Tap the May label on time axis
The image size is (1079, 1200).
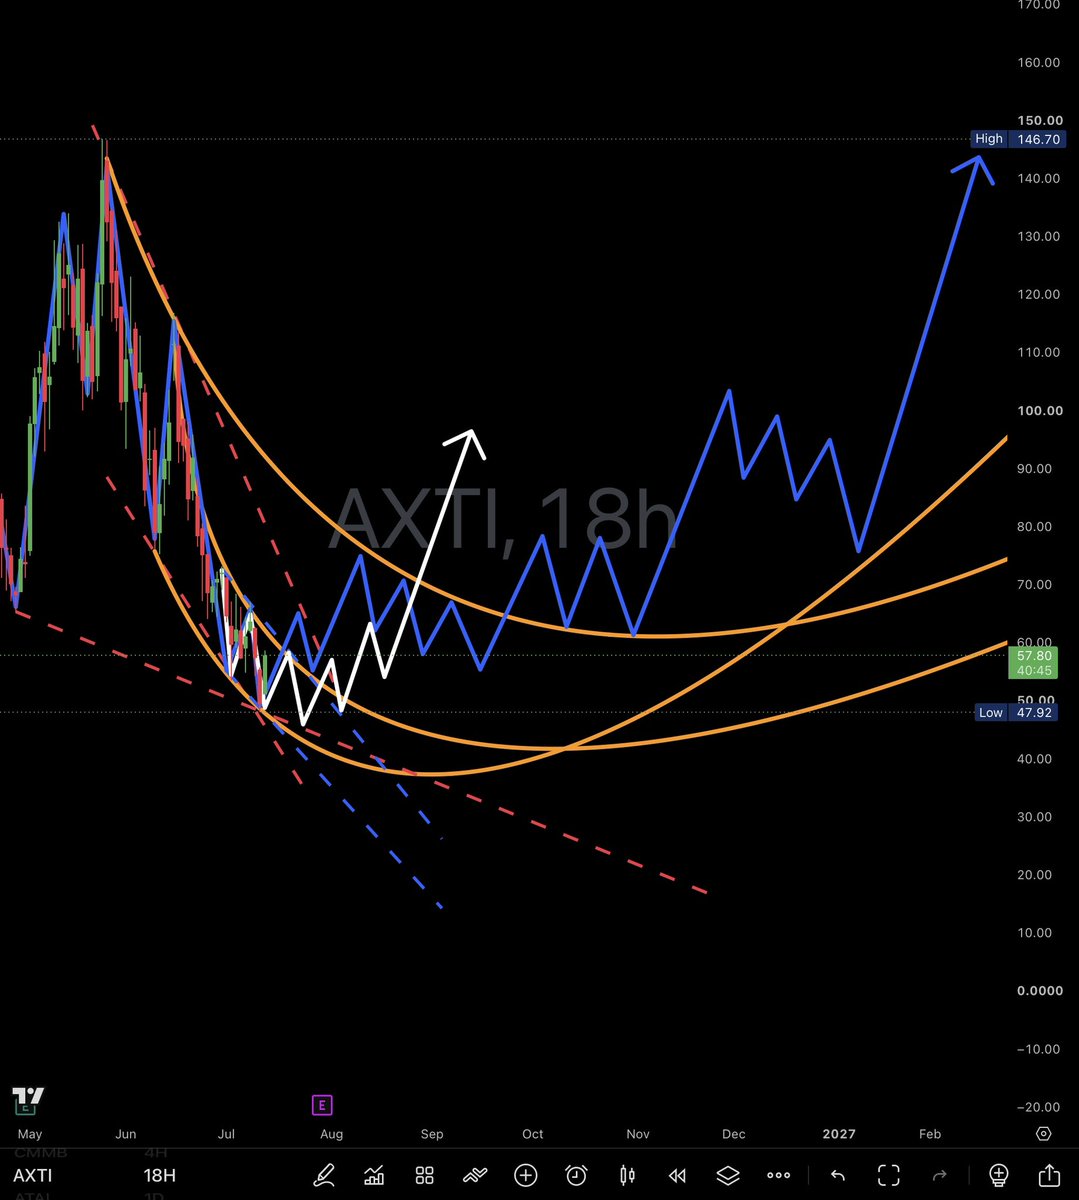coord(30,1133)
